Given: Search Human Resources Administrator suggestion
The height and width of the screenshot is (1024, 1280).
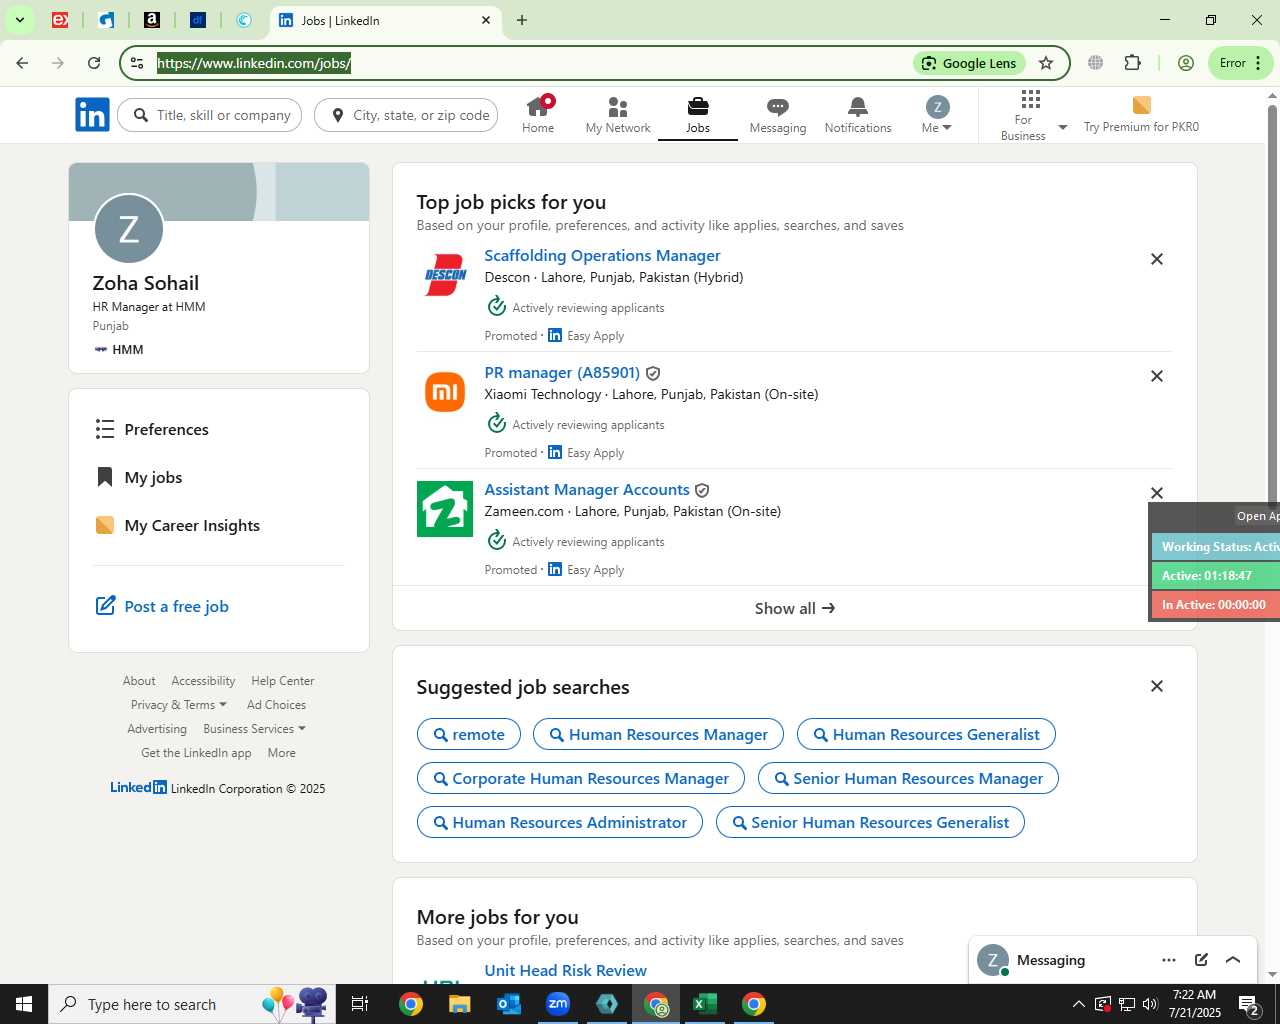Looking at the screenshot, I should point(559,822).
